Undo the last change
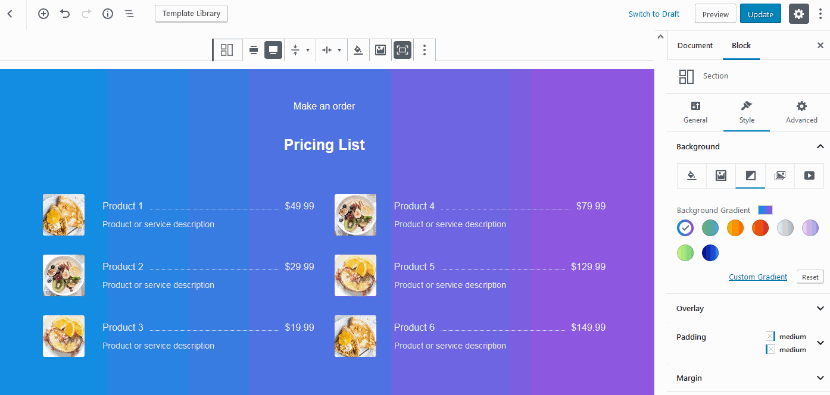The height and width of the screenshot is (395, 830). click(x=65, y=14)
